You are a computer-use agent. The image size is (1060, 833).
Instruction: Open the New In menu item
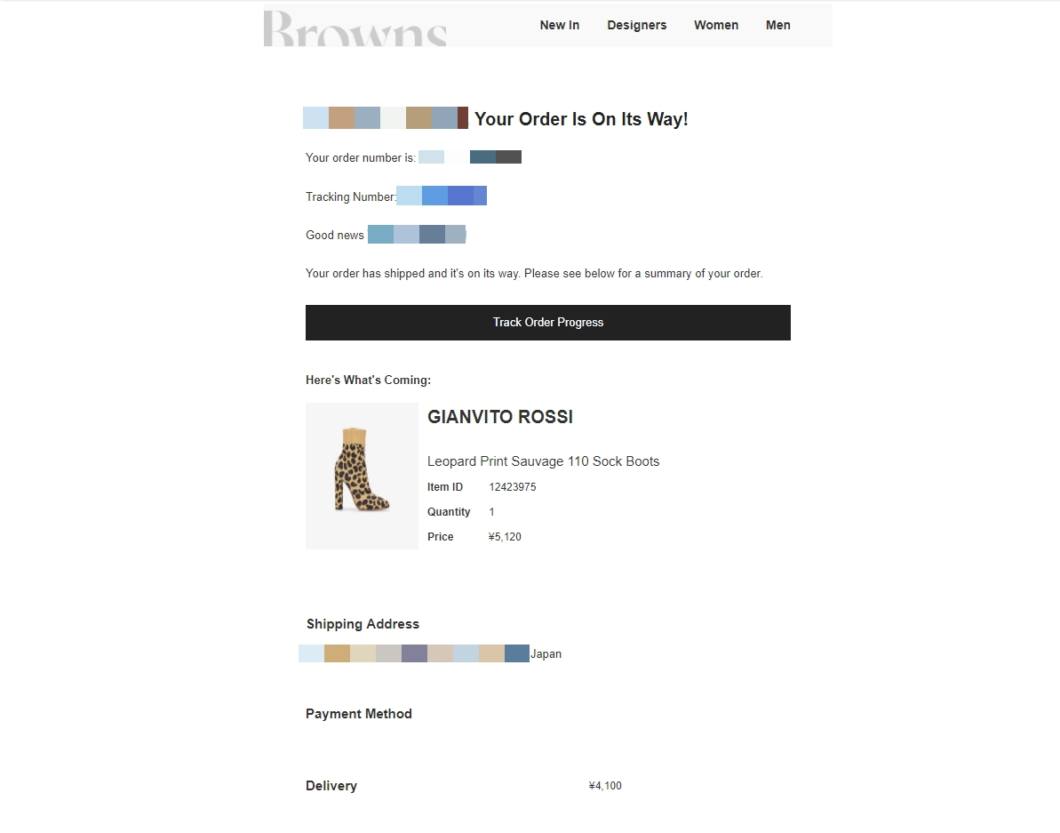click(559, 25)
